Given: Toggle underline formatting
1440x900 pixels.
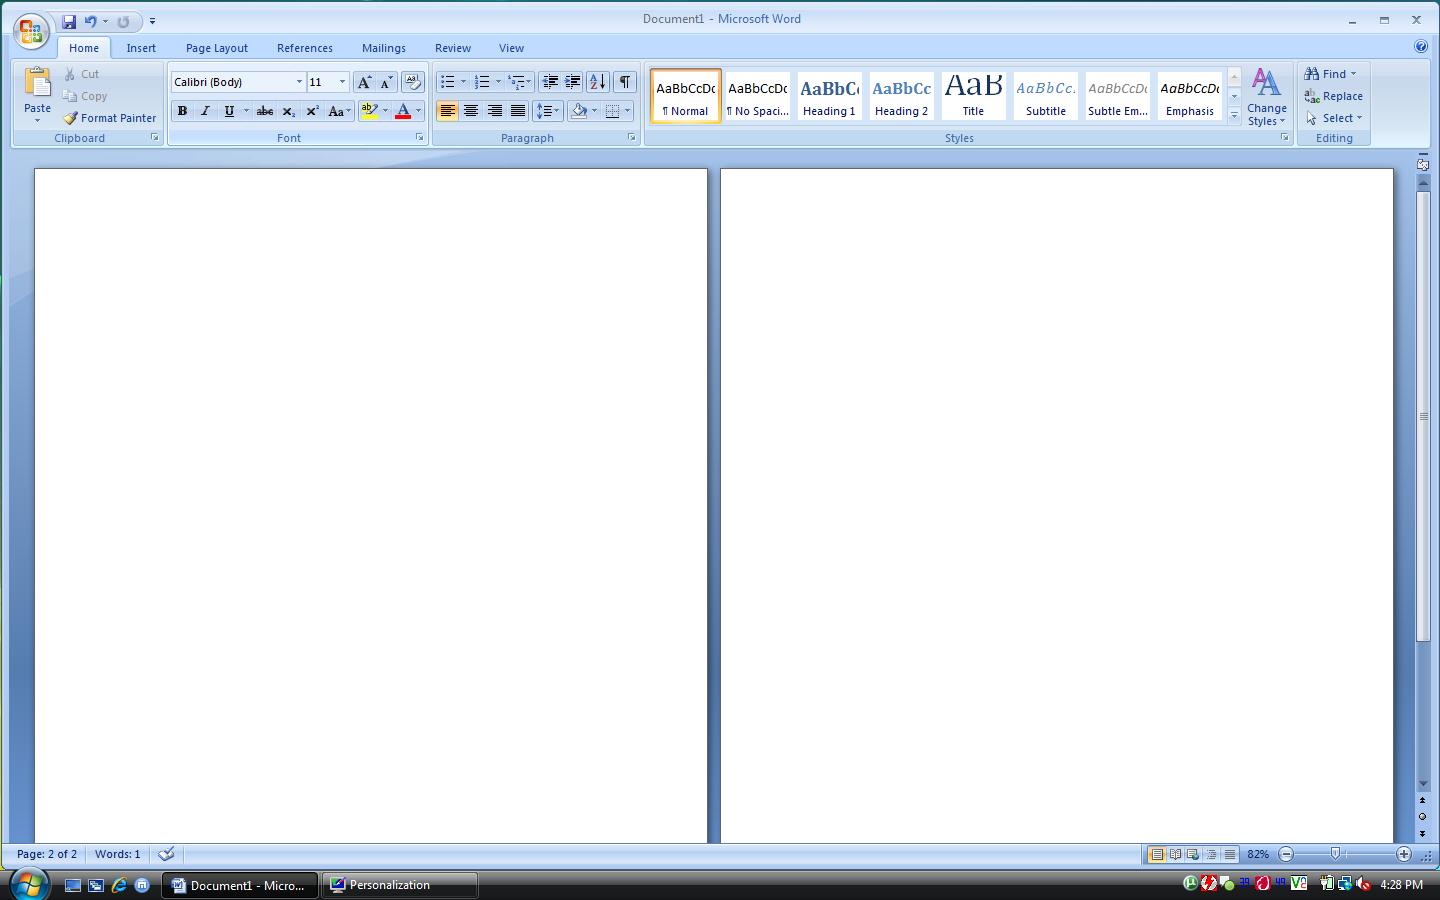Looking at the screenshot, I should 229,111.
